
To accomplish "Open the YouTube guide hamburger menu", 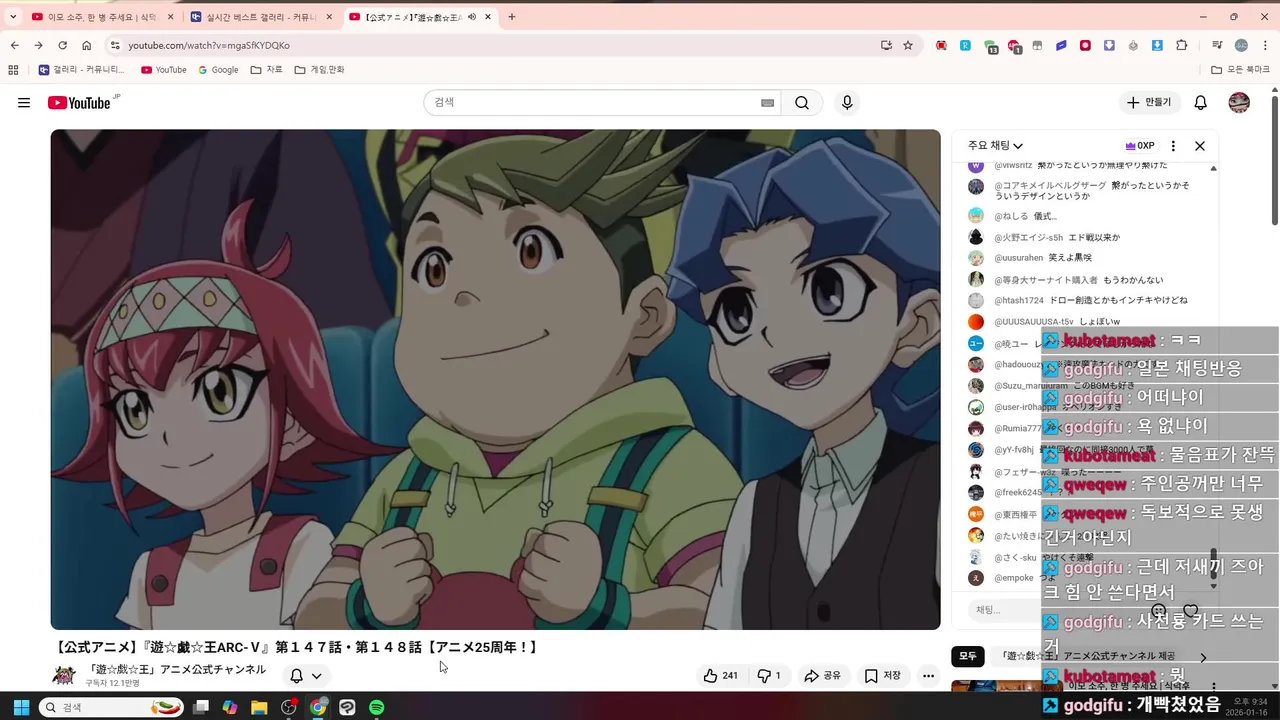I will tap(24, 103).
